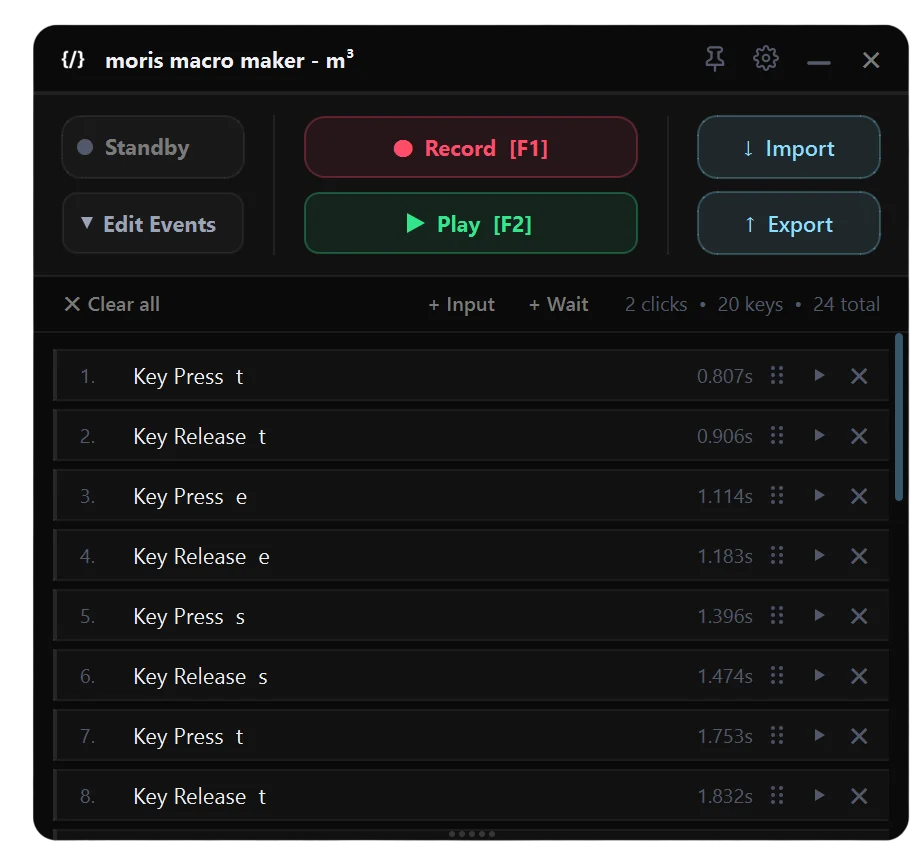The image size is (921, 865).
Task: Play event 4 Key Release e
Action: [x=819, y=555]
